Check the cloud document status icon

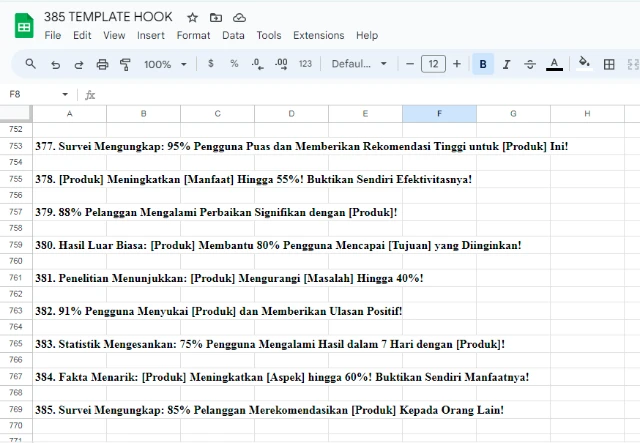[239, 17]
